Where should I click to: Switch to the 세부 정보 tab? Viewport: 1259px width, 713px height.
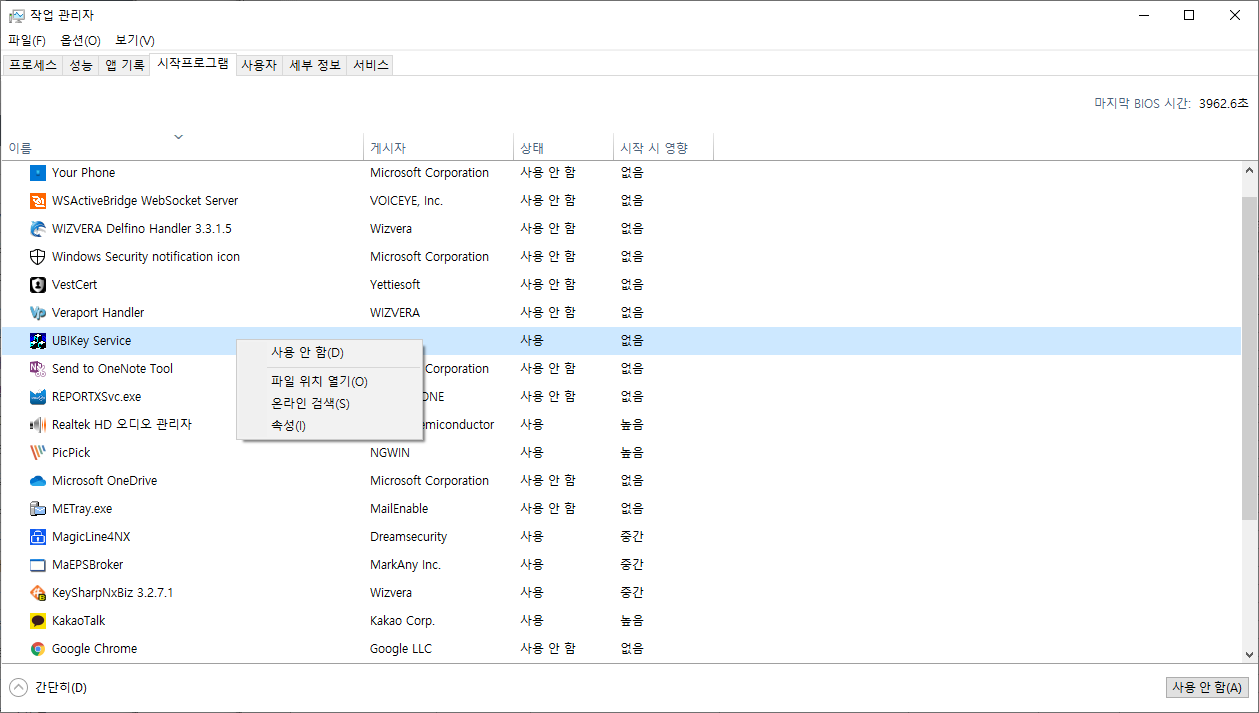coord(315,65)
